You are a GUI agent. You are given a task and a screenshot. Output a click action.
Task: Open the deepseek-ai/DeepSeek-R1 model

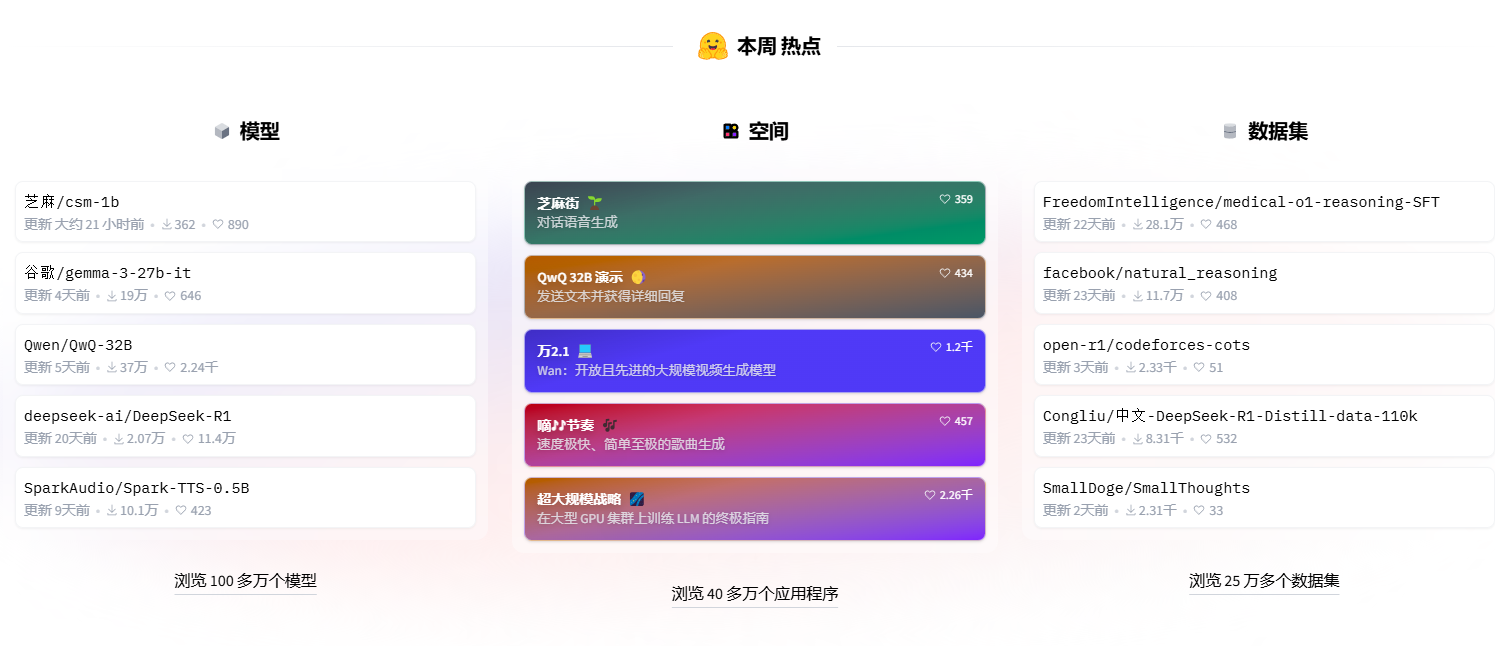tap(245, 426)
